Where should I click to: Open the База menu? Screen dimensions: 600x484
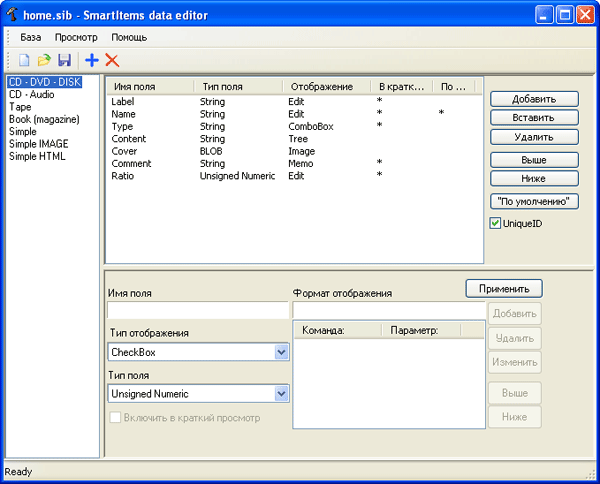31,37
